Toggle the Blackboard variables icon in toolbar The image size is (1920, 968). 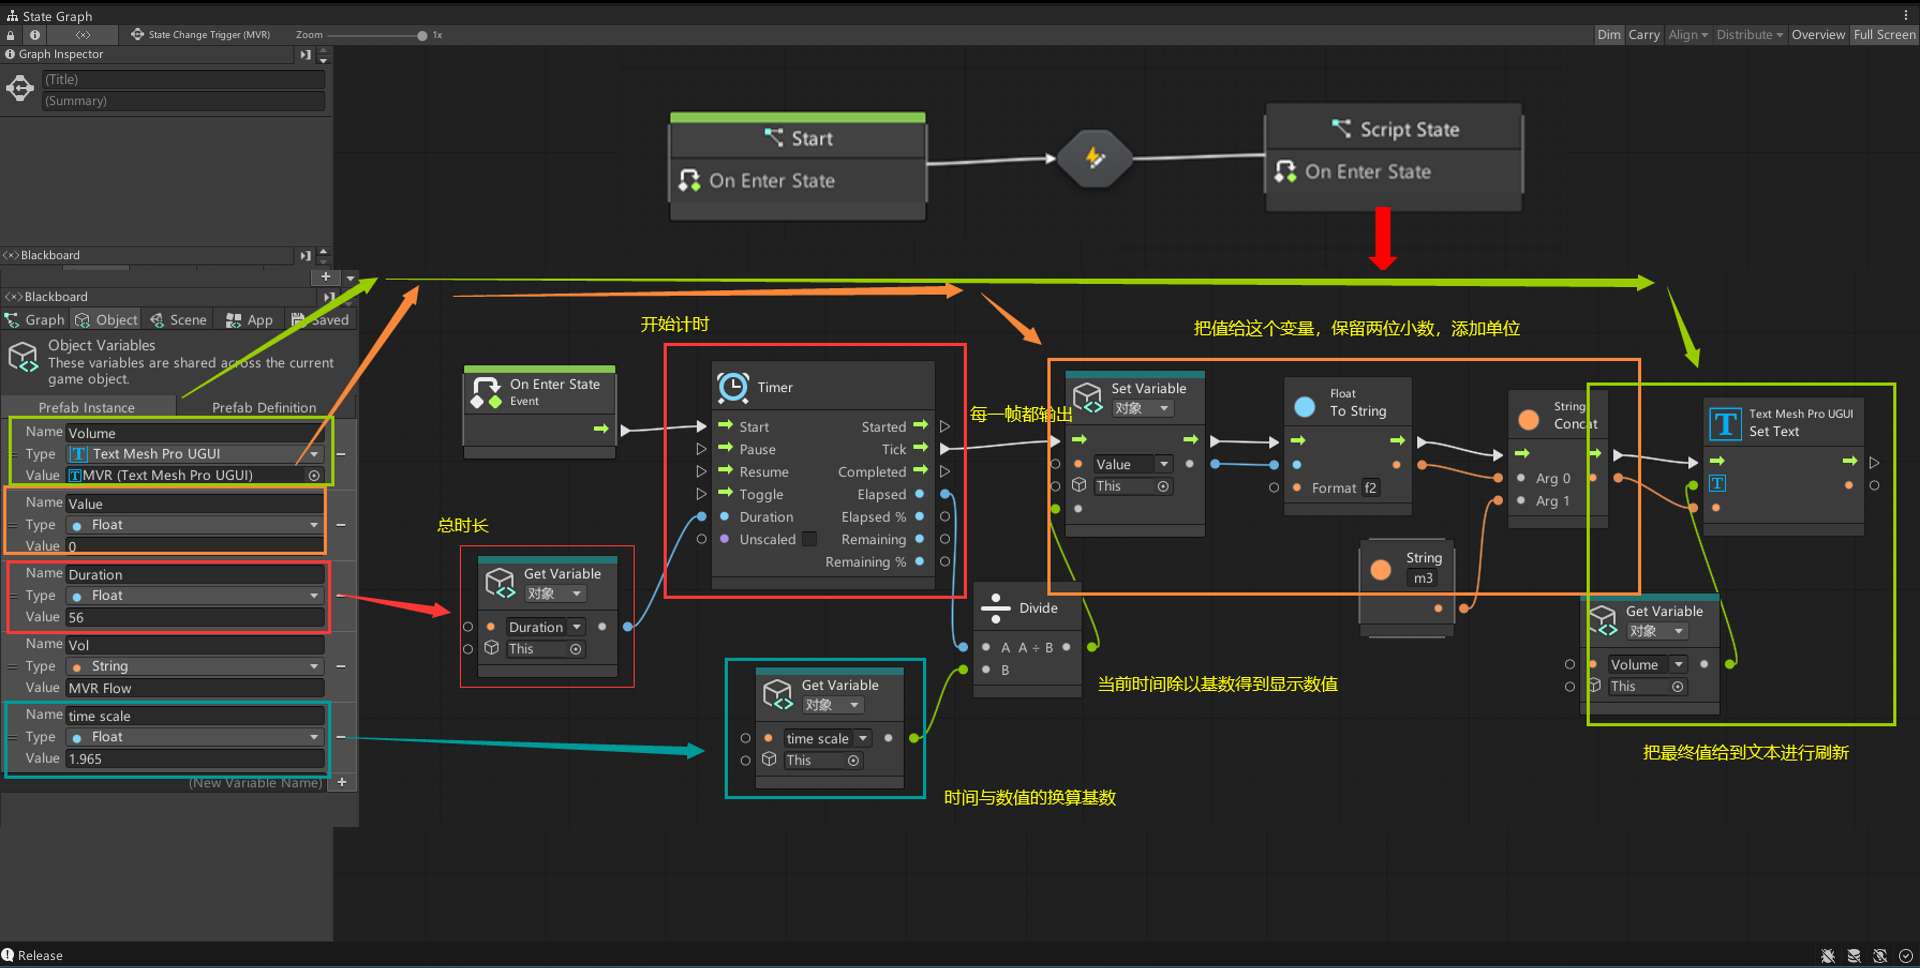(83, 35)
